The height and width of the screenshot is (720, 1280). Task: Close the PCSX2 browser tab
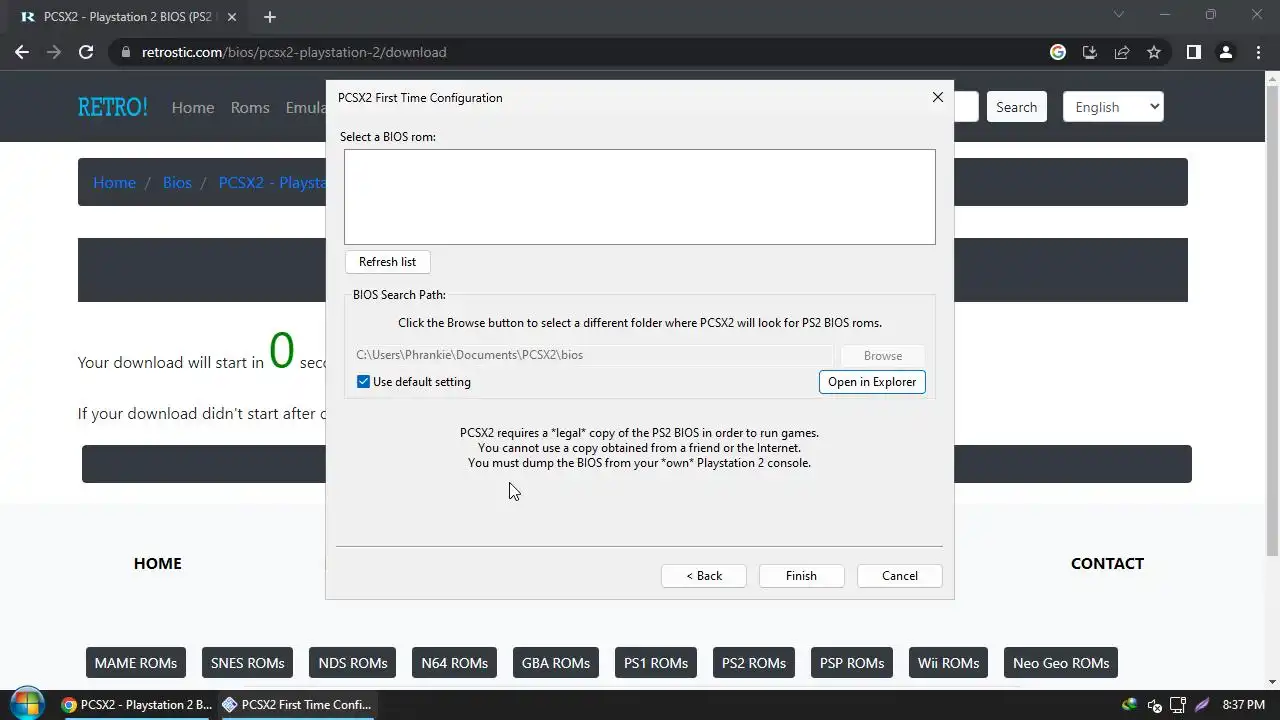[233, 17]
